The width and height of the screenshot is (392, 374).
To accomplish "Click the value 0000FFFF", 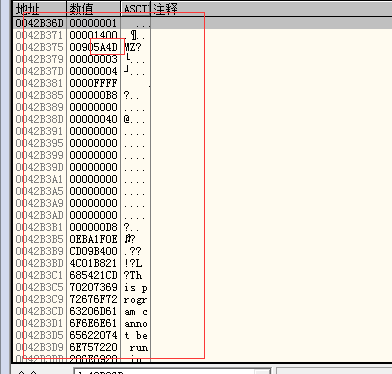I will (x=93, y=83).
